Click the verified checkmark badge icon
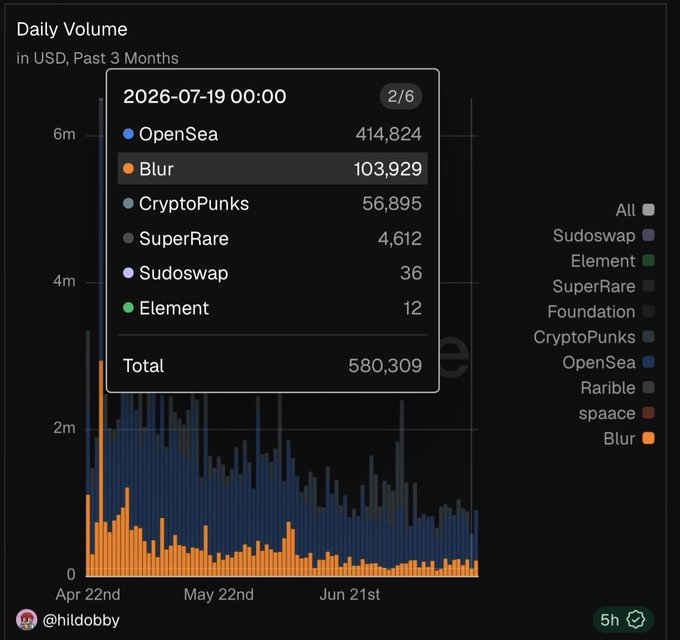The width and height of the screenshot is (680, 640). click(636, 620)
